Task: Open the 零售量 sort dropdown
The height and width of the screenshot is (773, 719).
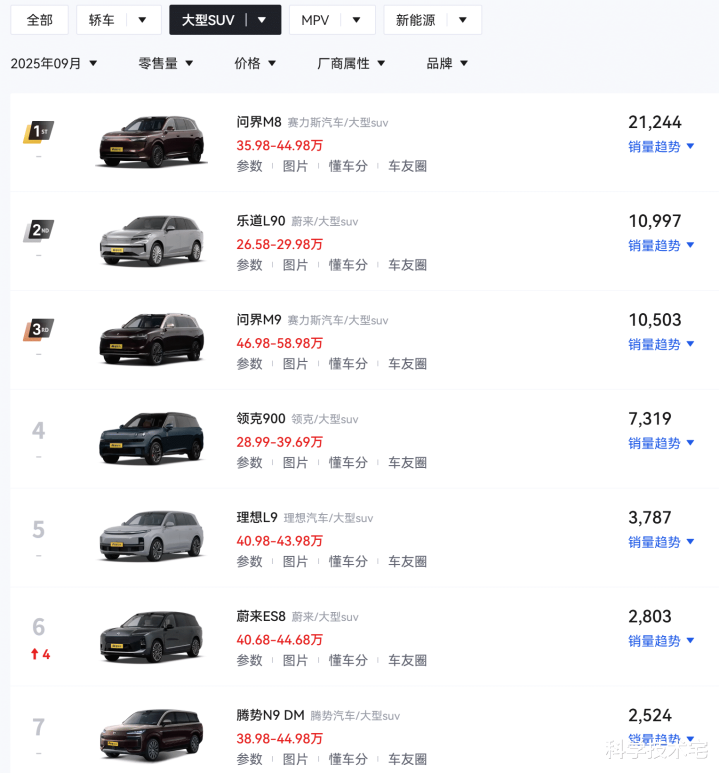Action: pyautogui.click(x=166, y=63)
